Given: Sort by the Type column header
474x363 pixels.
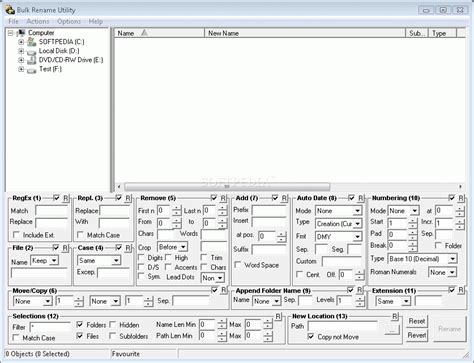Looking at the screenshot, I should pyautogui.click(x=442, y=33).
